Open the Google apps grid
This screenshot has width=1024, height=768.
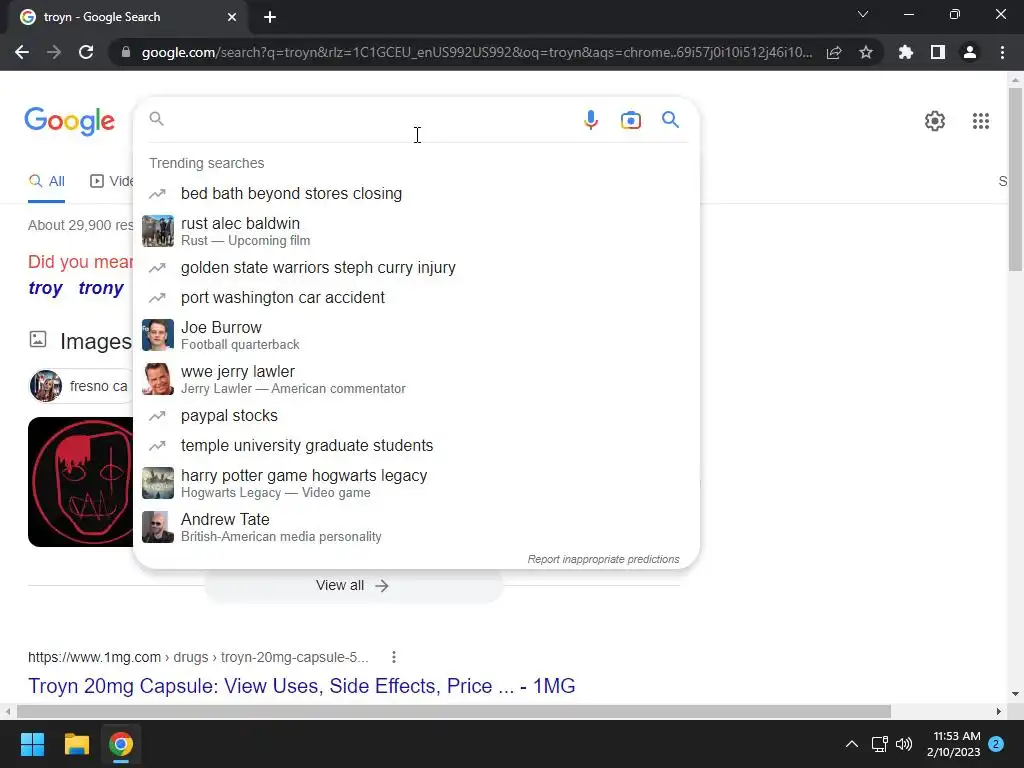pyautogui.click(x=980, y=121)
